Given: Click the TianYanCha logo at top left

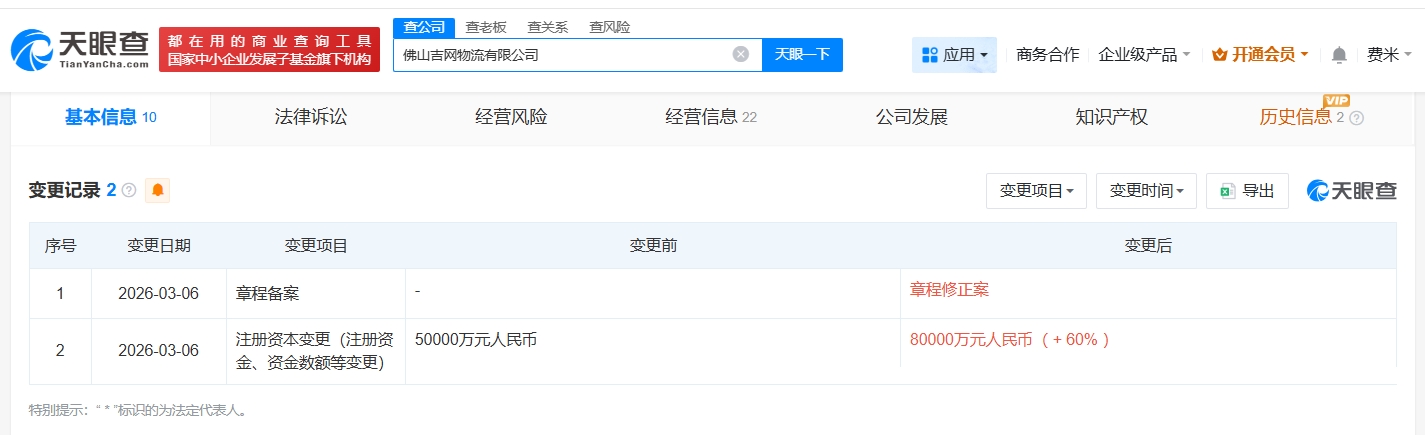Looking at the screenshot, I should click(x=79, y=49).
